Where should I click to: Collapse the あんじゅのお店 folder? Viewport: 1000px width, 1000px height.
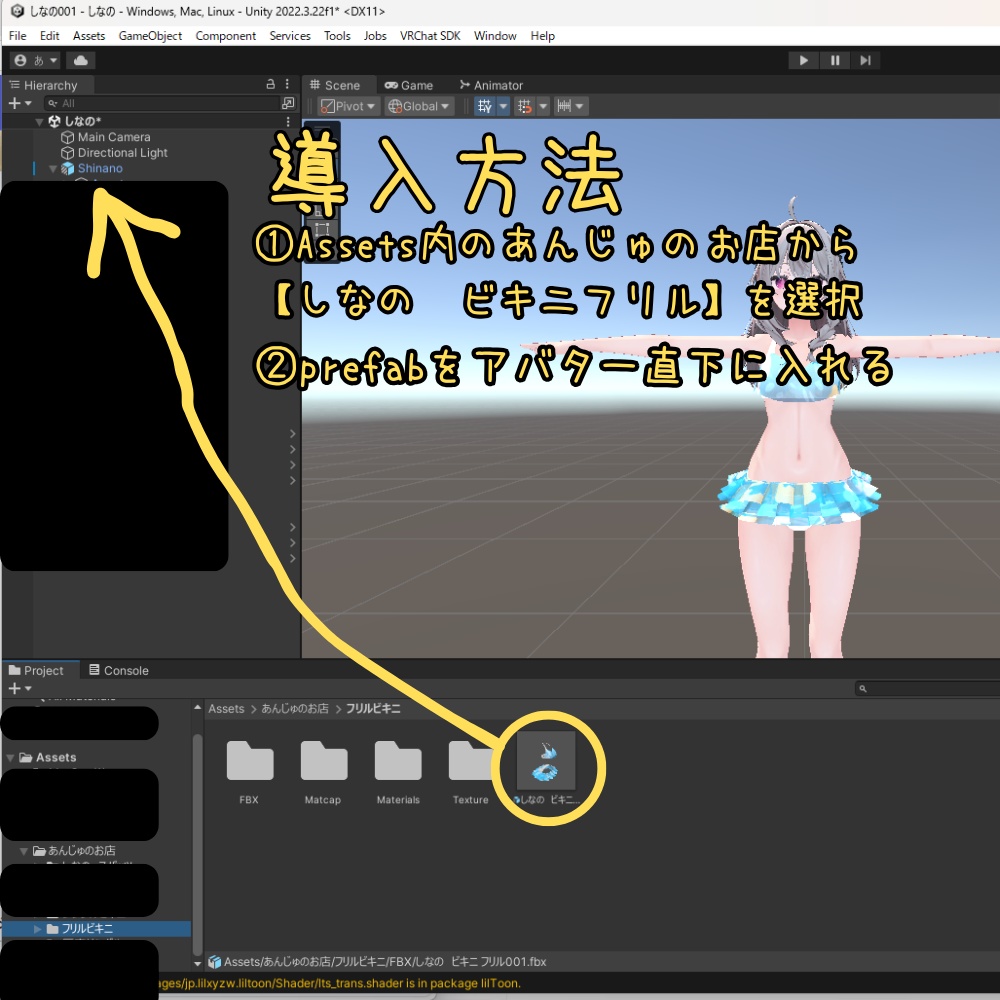[x=24, y=851]
